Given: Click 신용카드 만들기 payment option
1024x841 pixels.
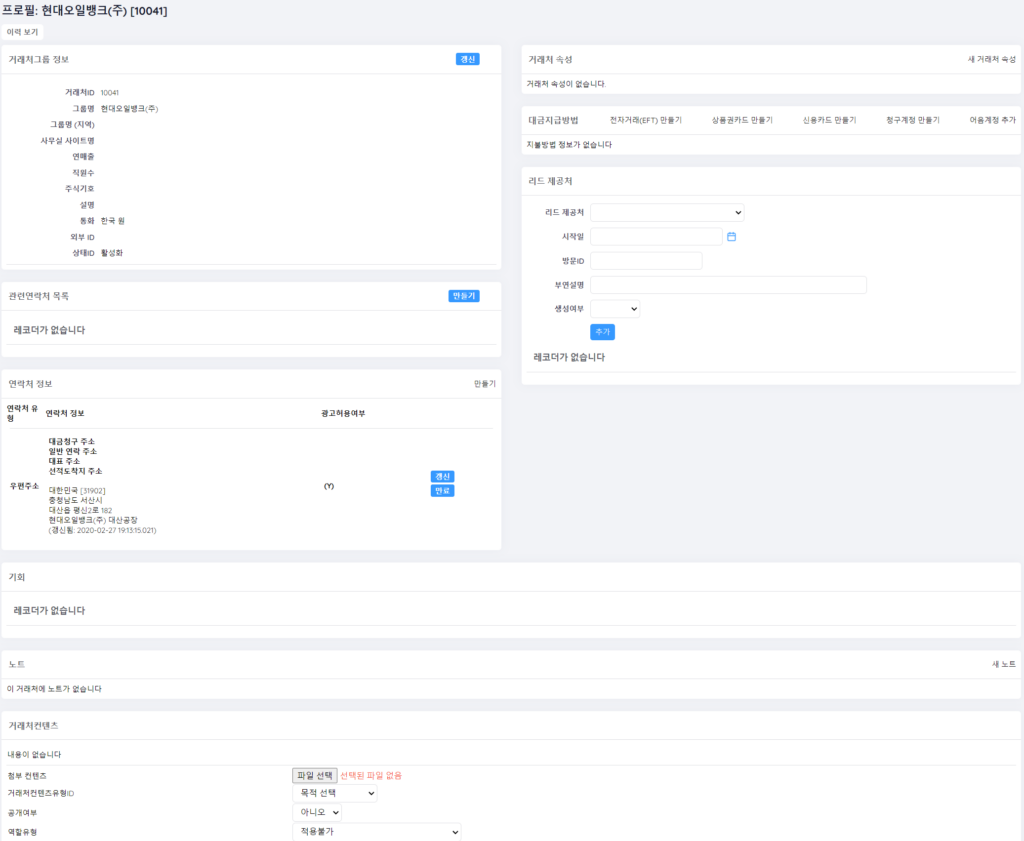Looking at the screenshot, I should coord(829,120).
